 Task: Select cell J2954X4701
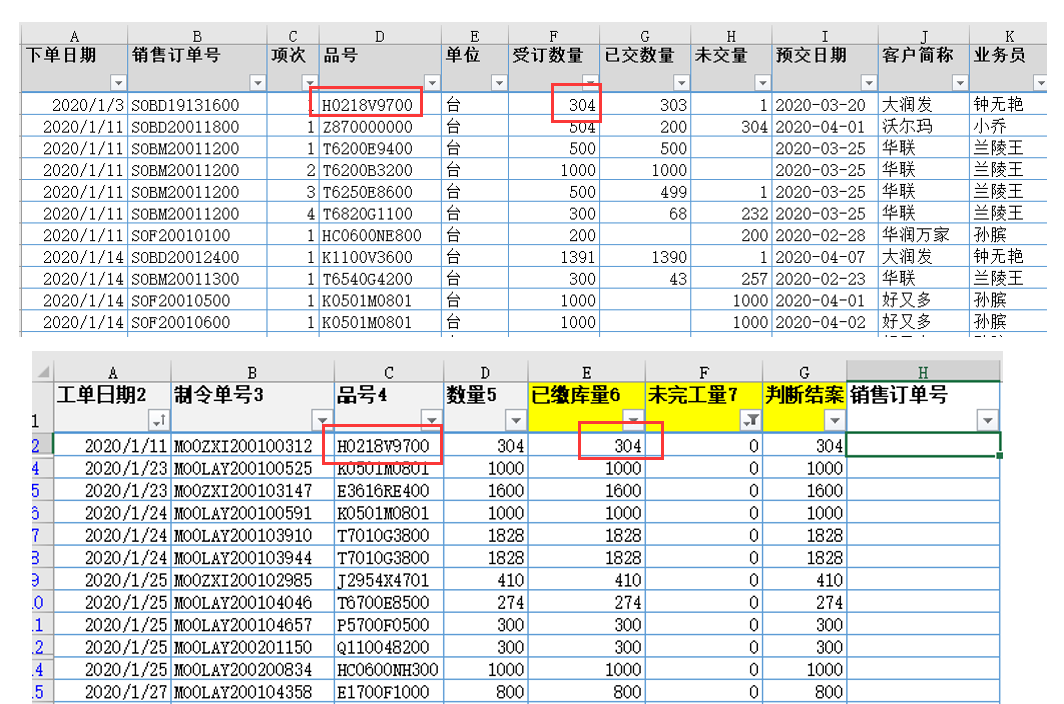click(389, 580)
